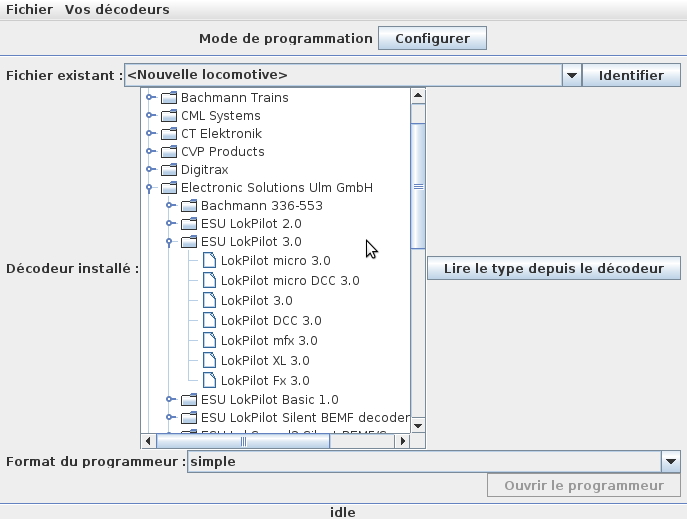
Task: Click the Digitrax folder icon
Action: [x=169, y=169]
